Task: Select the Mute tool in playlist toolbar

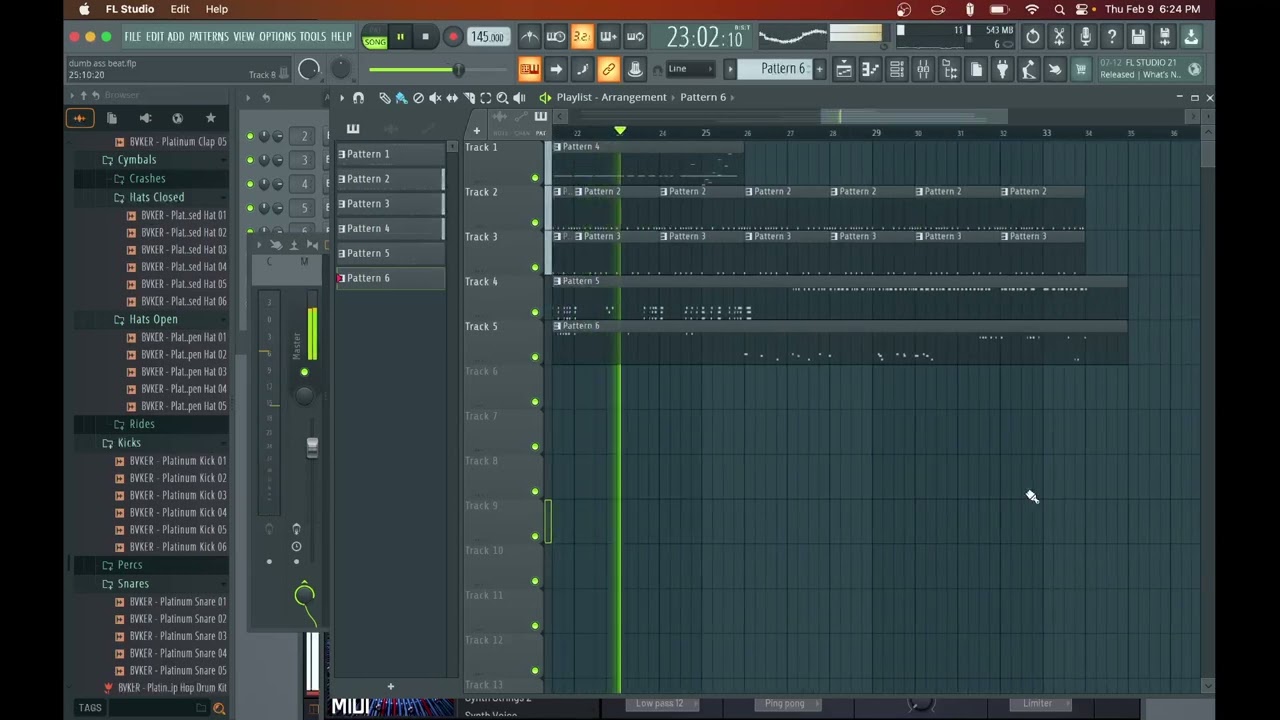Action: (x=435, y=98)
